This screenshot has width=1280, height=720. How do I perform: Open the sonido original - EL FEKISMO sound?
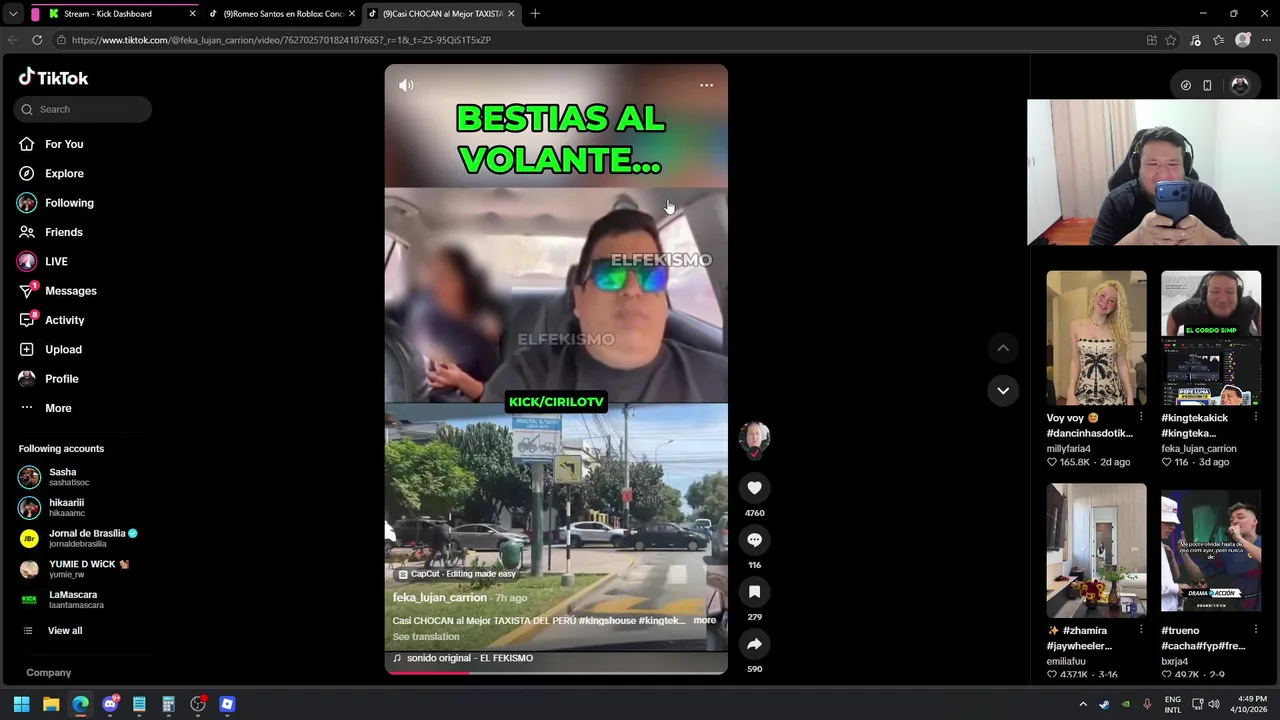click(x=463, y=658)
